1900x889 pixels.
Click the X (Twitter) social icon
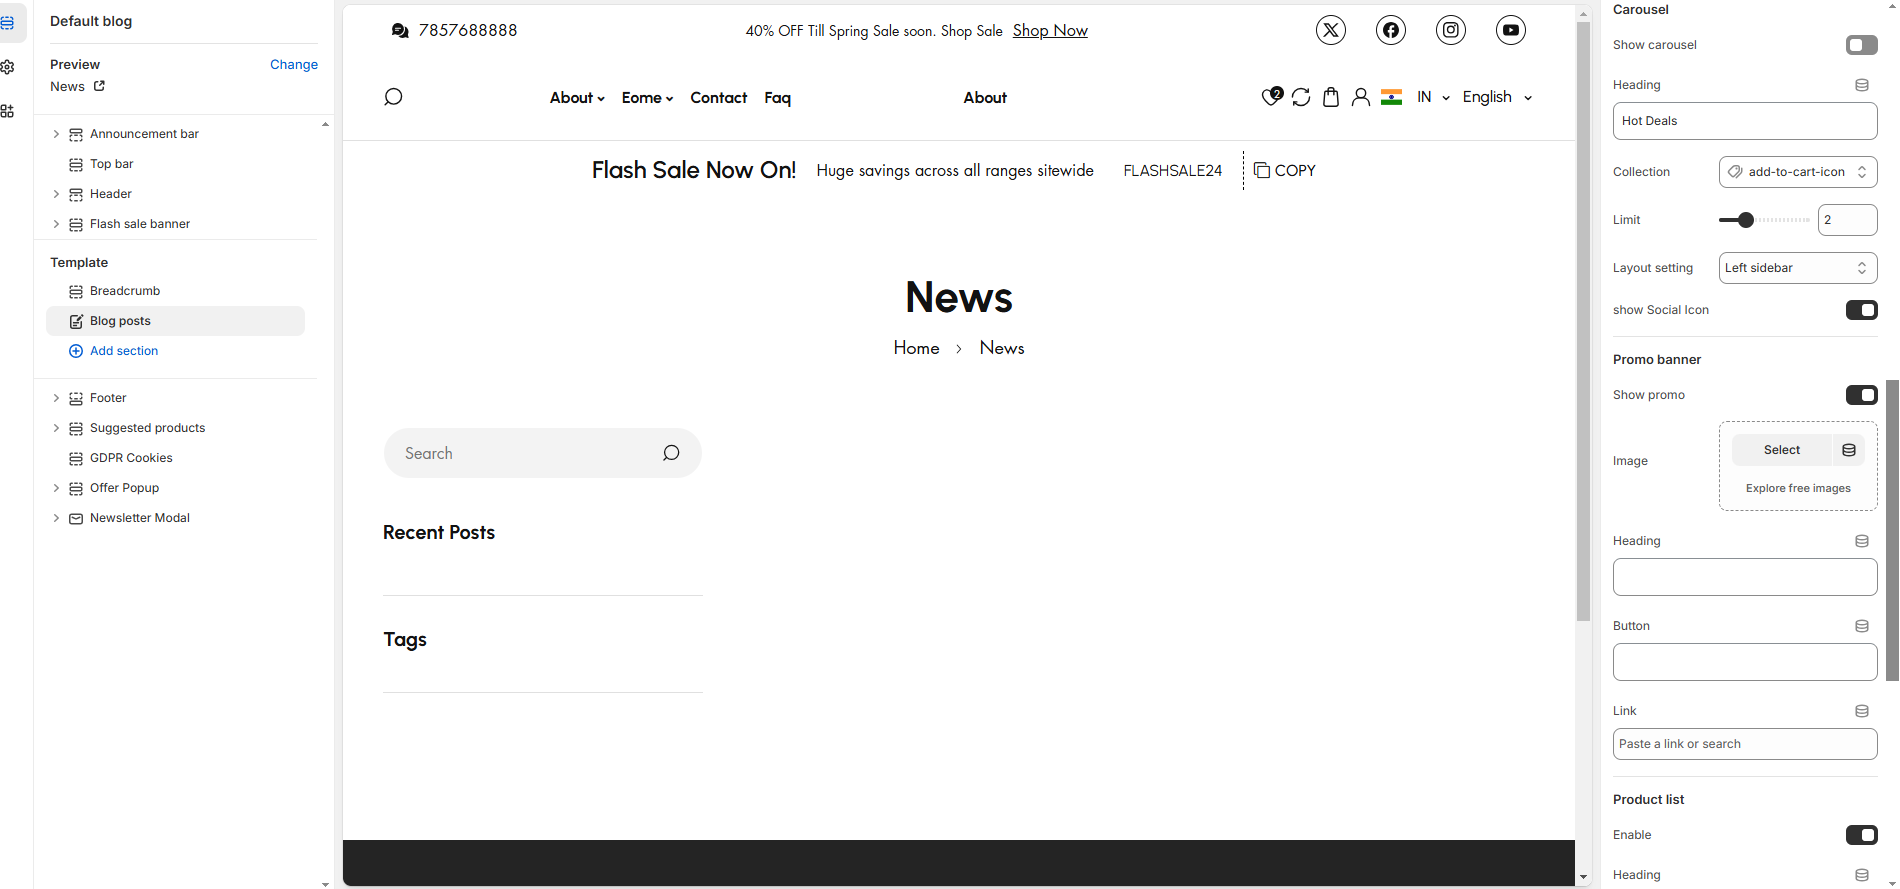point(1330,30)
